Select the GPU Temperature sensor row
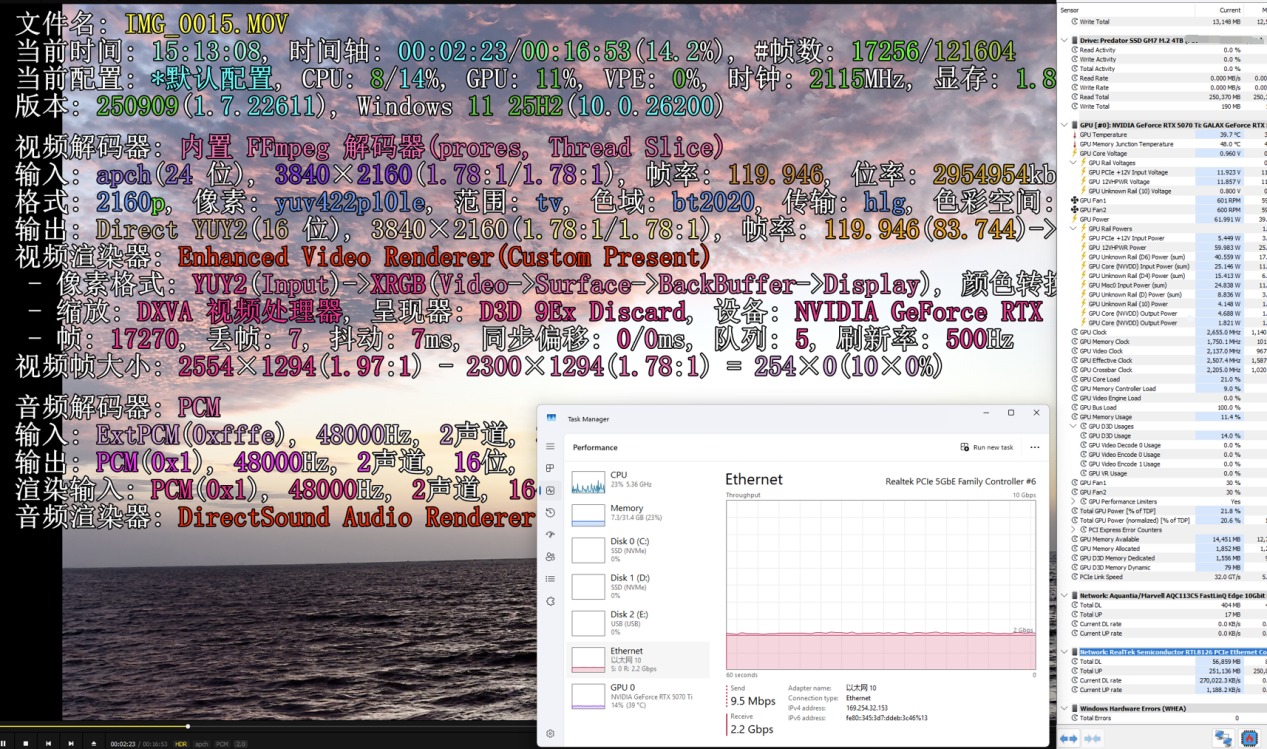 (1163, 134)
